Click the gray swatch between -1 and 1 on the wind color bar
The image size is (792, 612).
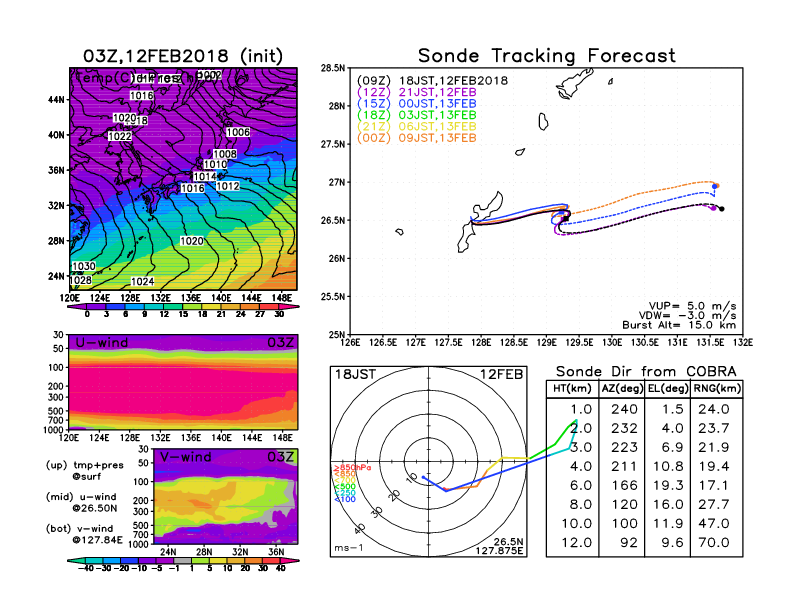pos(183,560)
